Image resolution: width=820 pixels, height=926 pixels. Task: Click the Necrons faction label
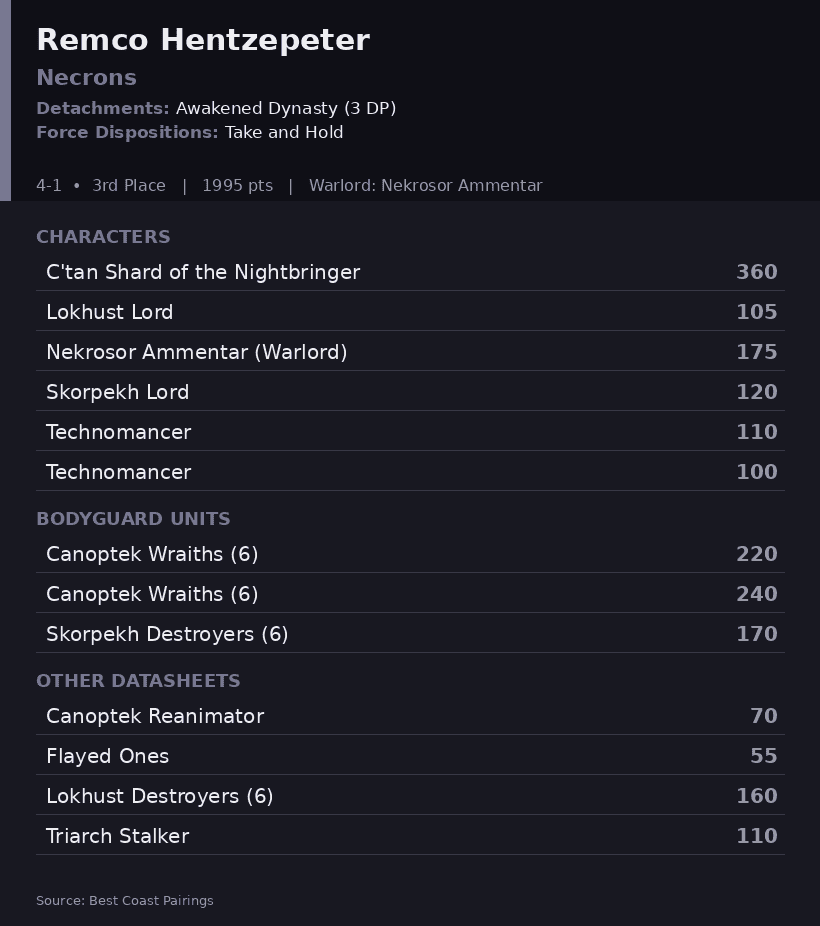[x=87, y=77]
